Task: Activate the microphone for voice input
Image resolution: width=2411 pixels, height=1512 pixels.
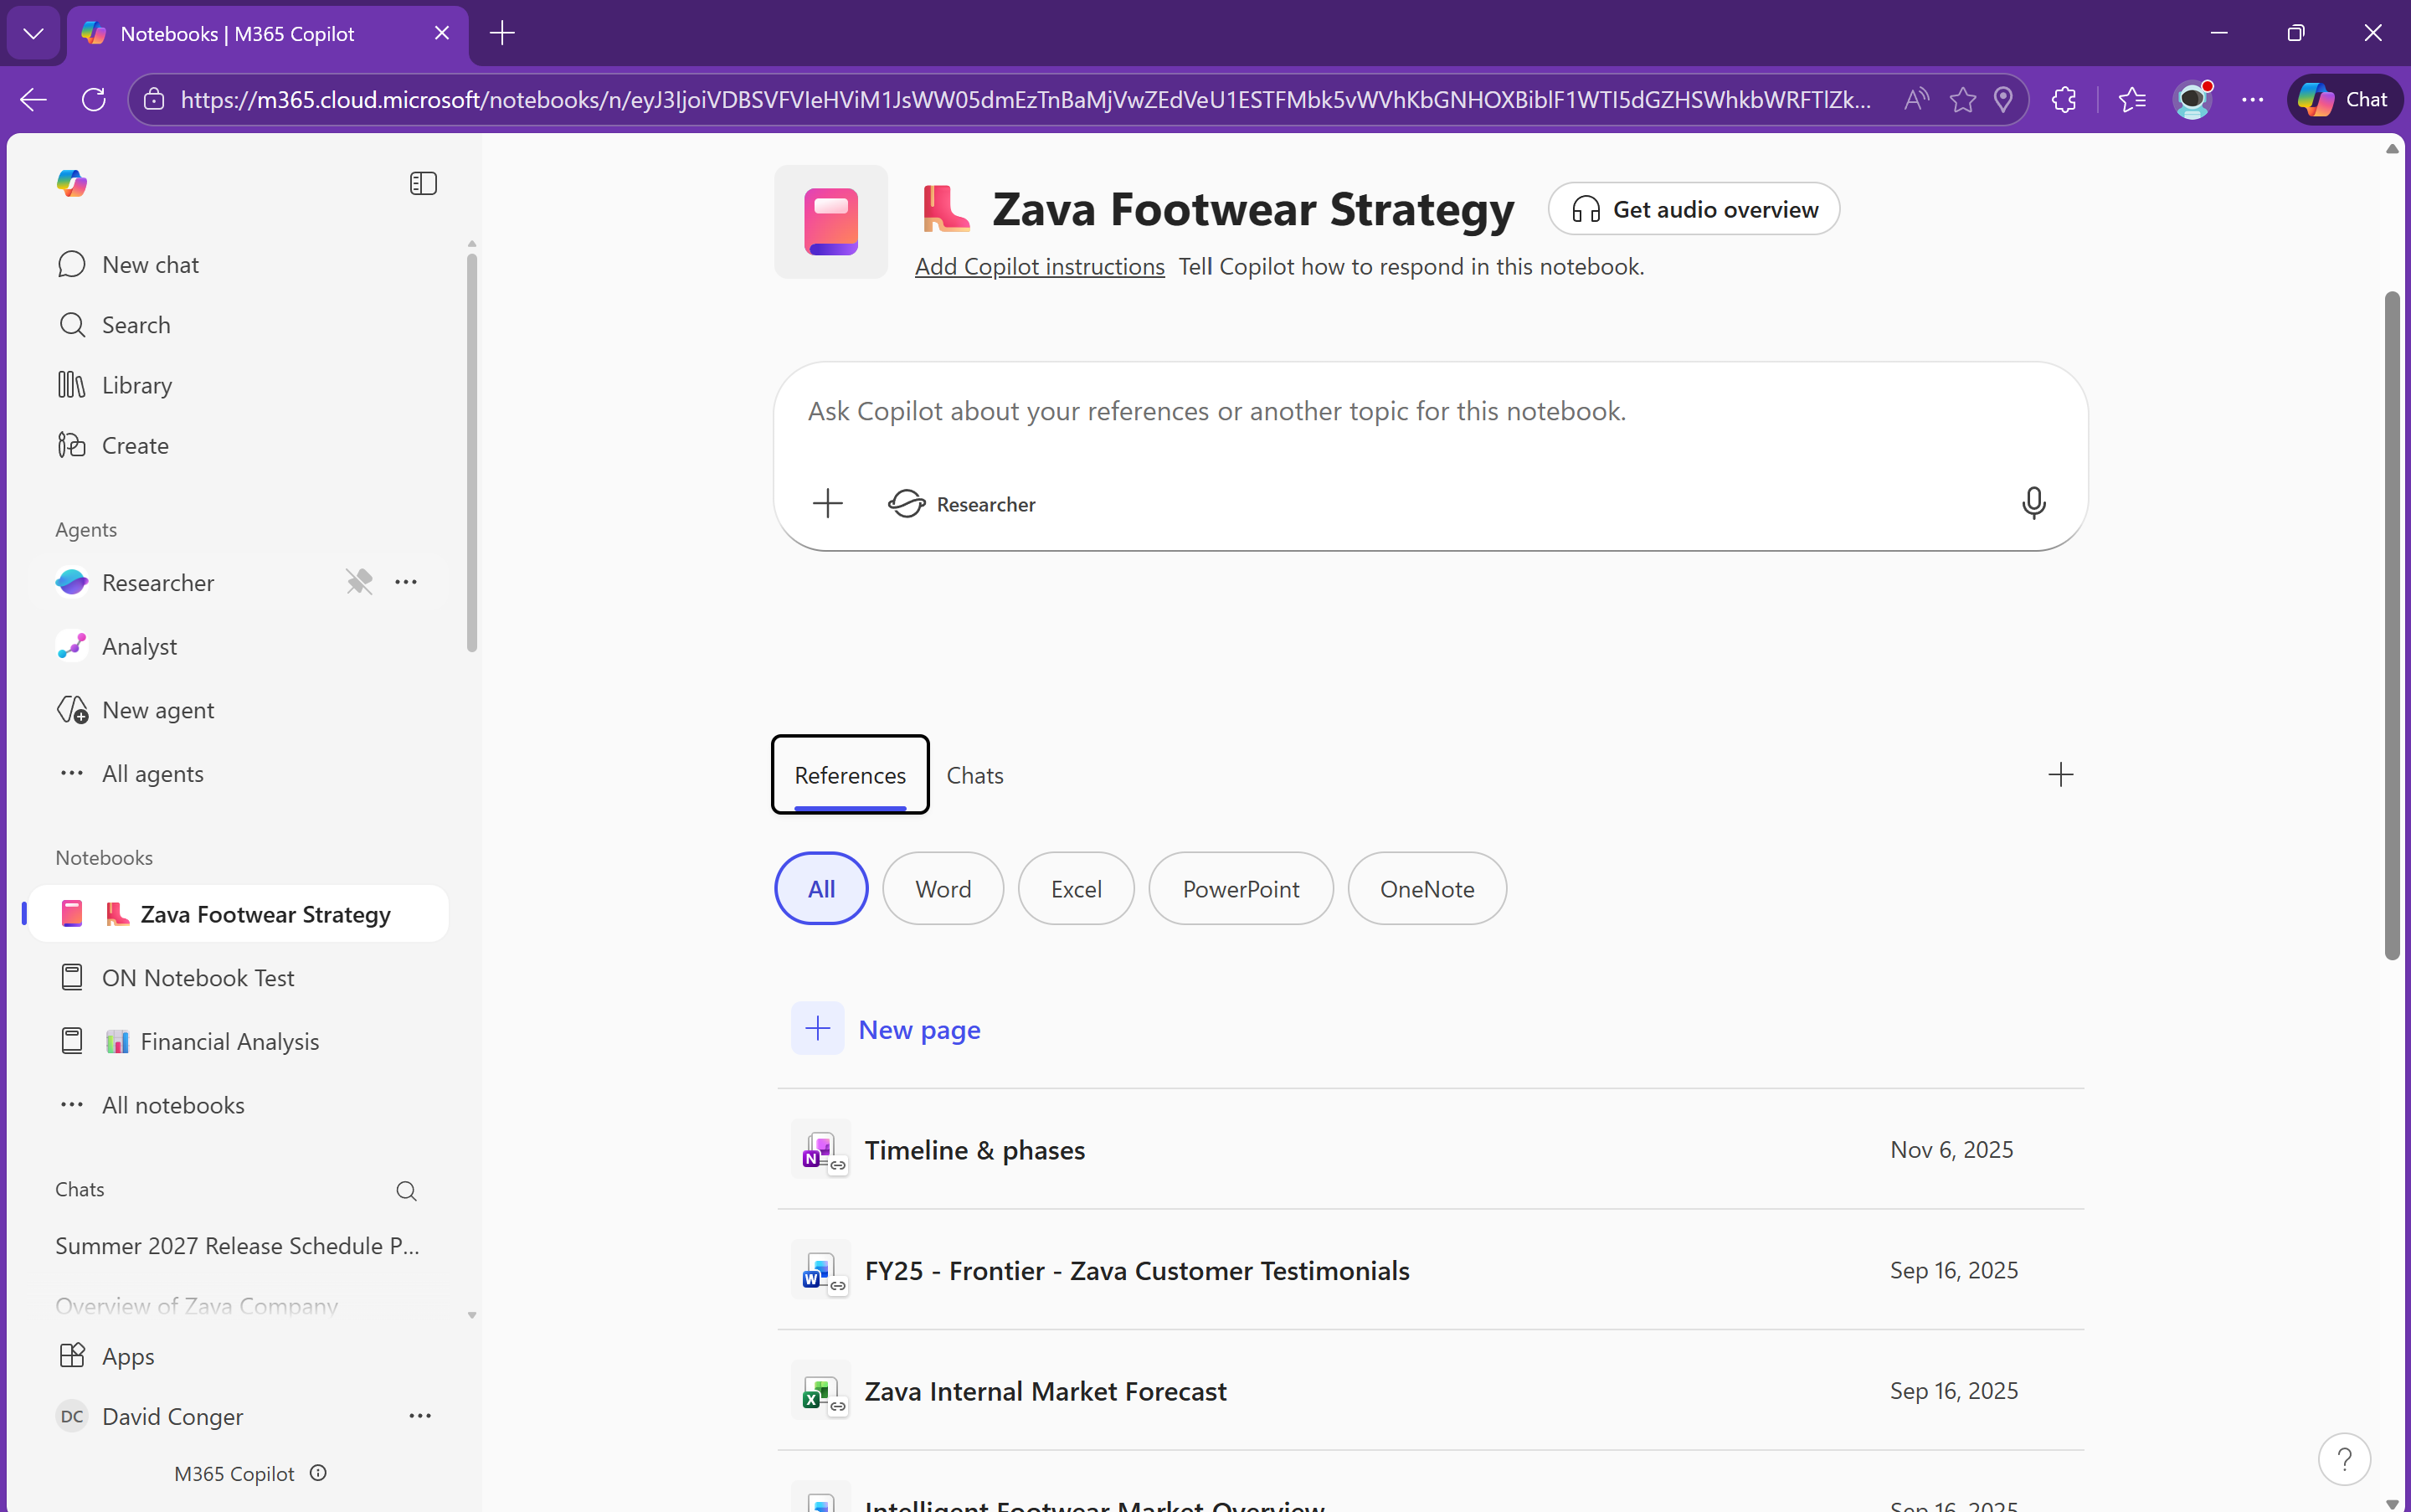Action: coord(2033,502)
